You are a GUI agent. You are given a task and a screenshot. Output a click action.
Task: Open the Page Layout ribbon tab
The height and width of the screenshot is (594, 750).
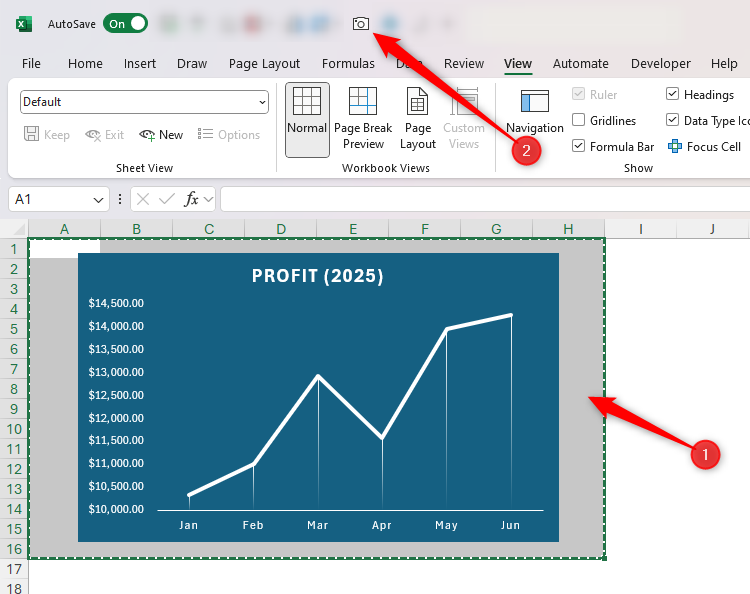(264, 64)
